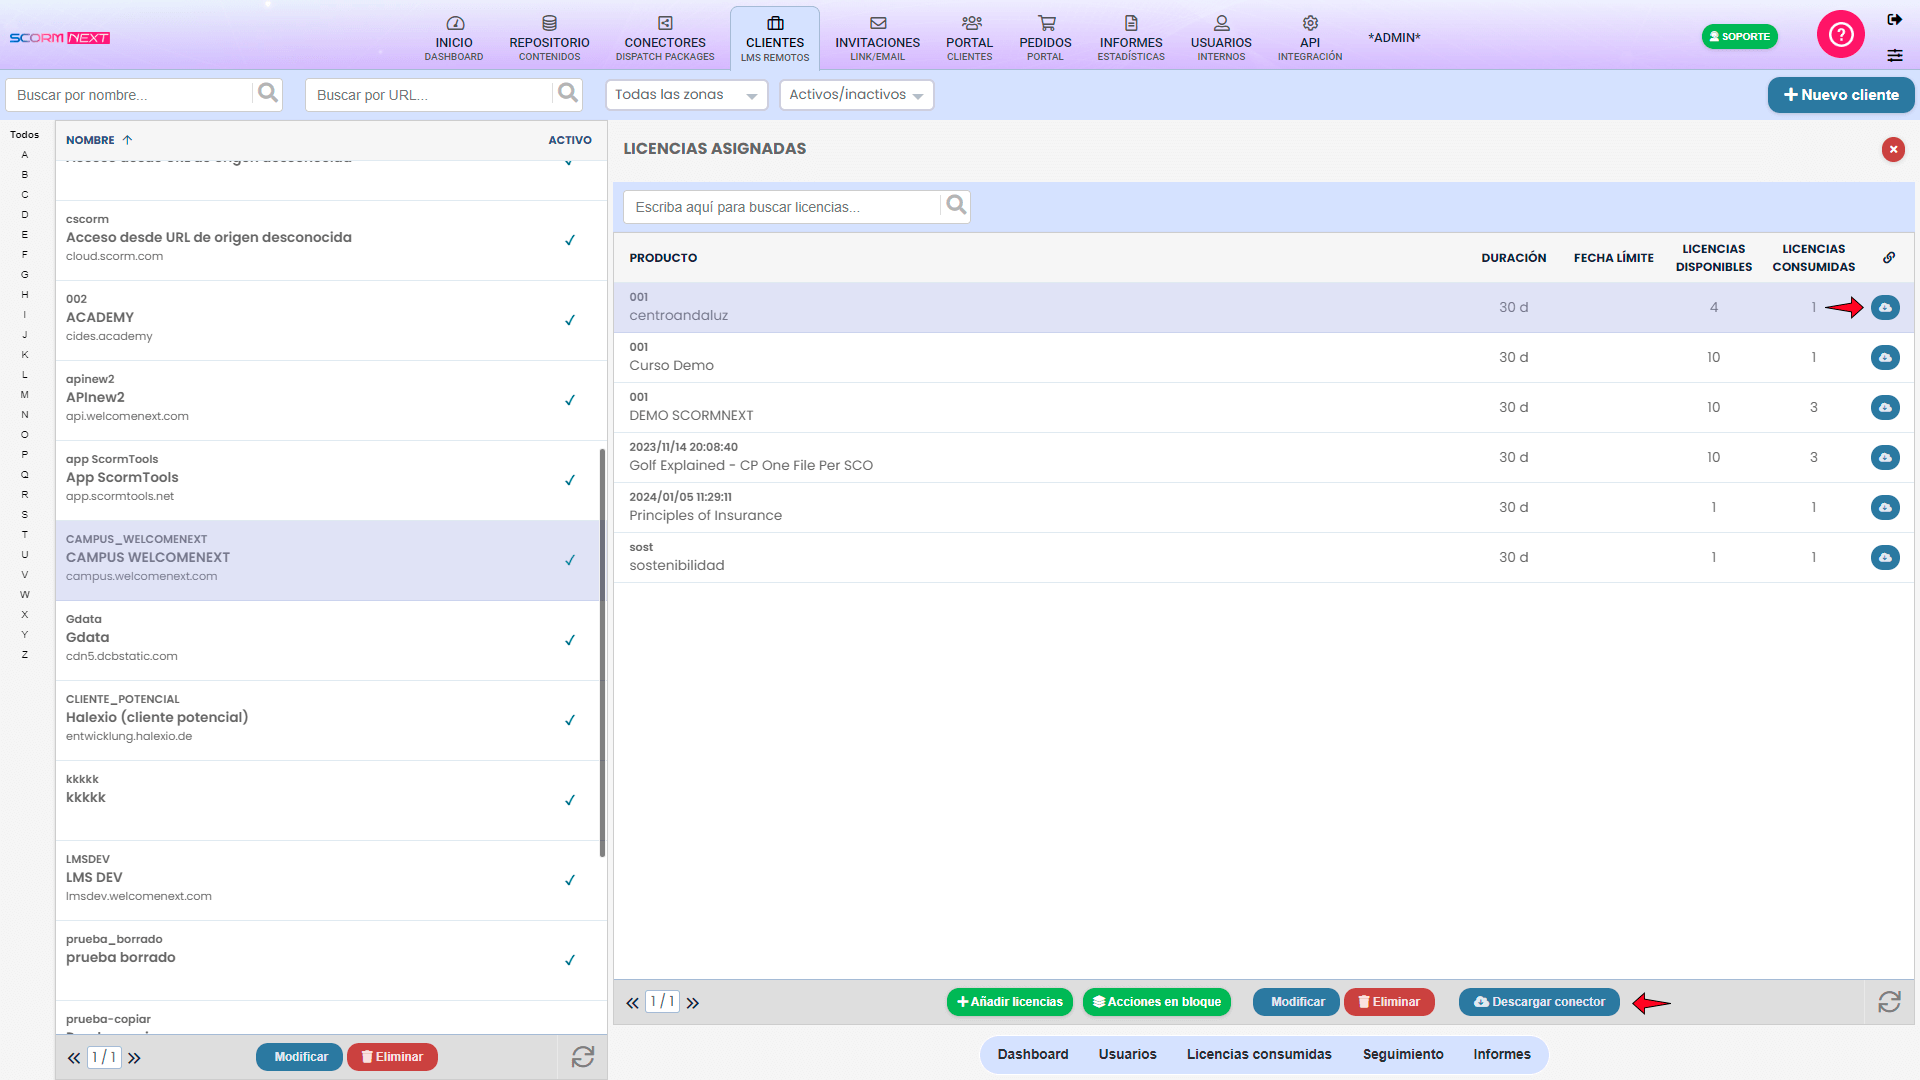The height and width of the screenshot is (1080, 1920).
Task: Download connector for Golf Explained license
Action: coord(1885,458)
